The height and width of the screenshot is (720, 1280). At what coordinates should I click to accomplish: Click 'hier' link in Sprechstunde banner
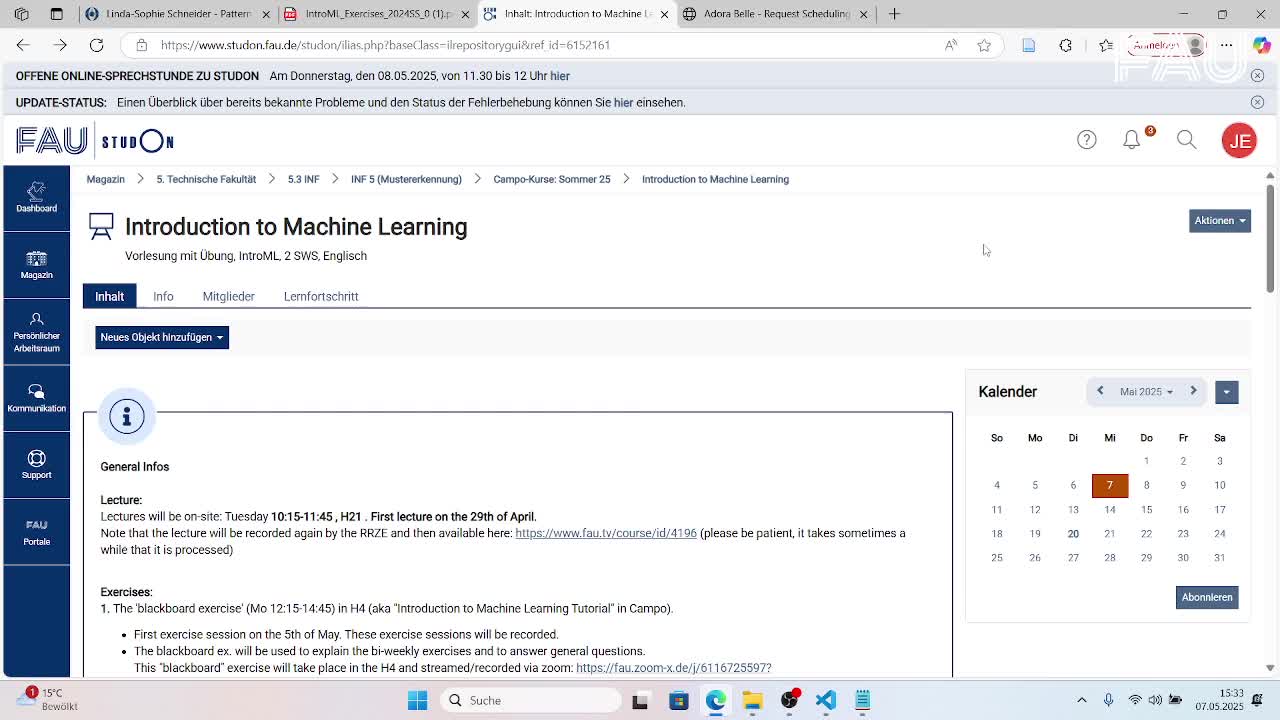pos(560,76)
